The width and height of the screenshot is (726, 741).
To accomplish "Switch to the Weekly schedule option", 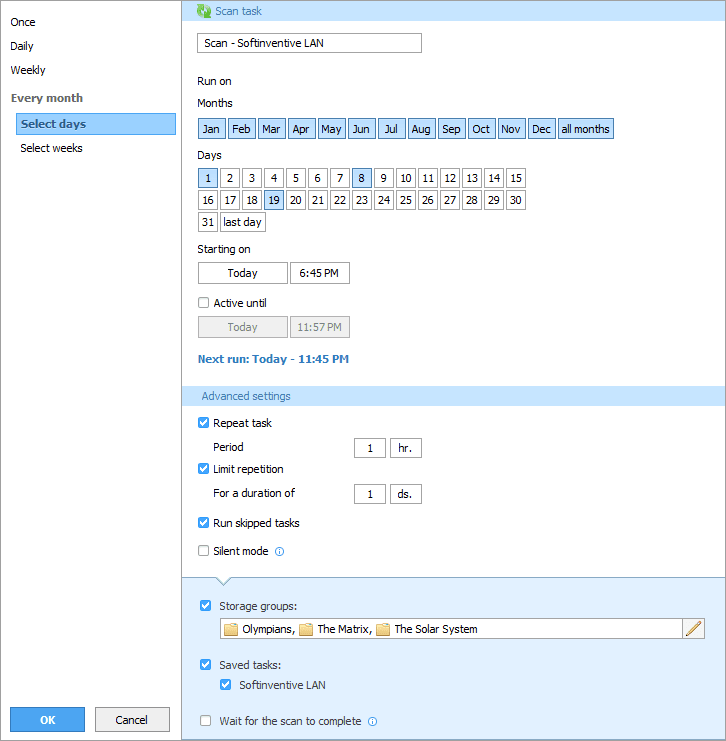I will pos(28,70).
